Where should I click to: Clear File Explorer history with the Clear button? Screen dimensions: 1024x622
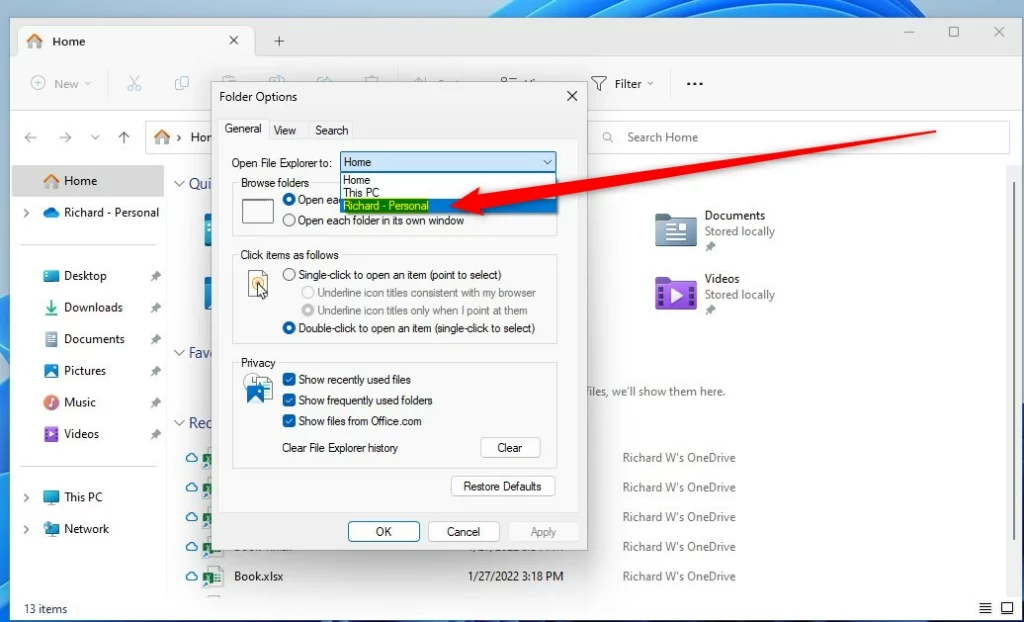pos(510,447)
